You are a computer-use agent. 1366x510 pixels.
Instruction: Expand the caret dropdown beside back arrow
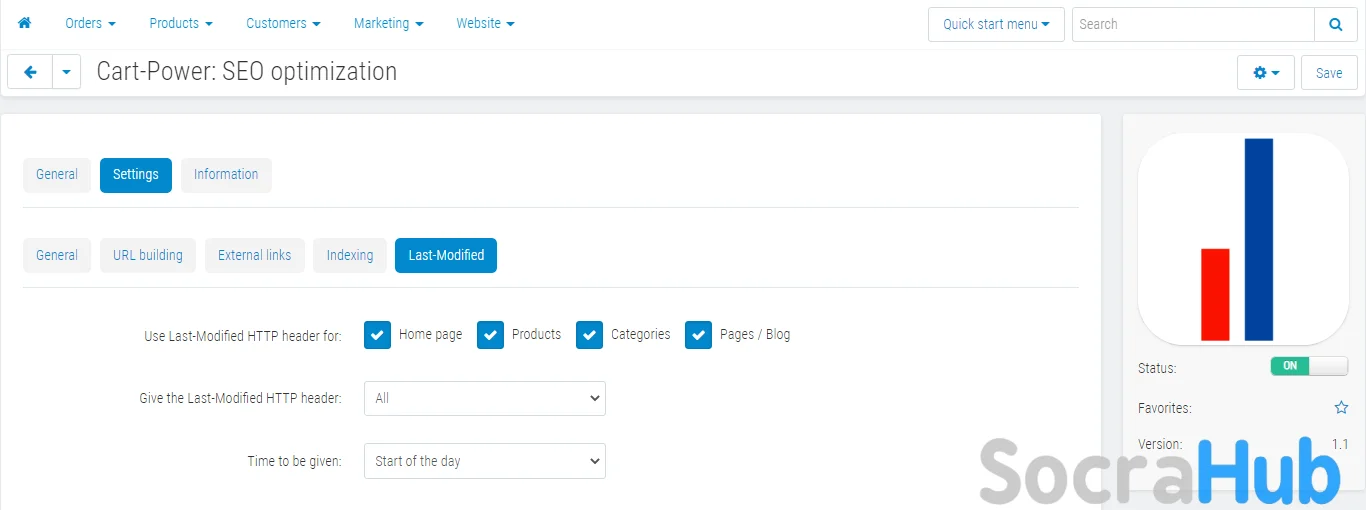pos(66,72)
